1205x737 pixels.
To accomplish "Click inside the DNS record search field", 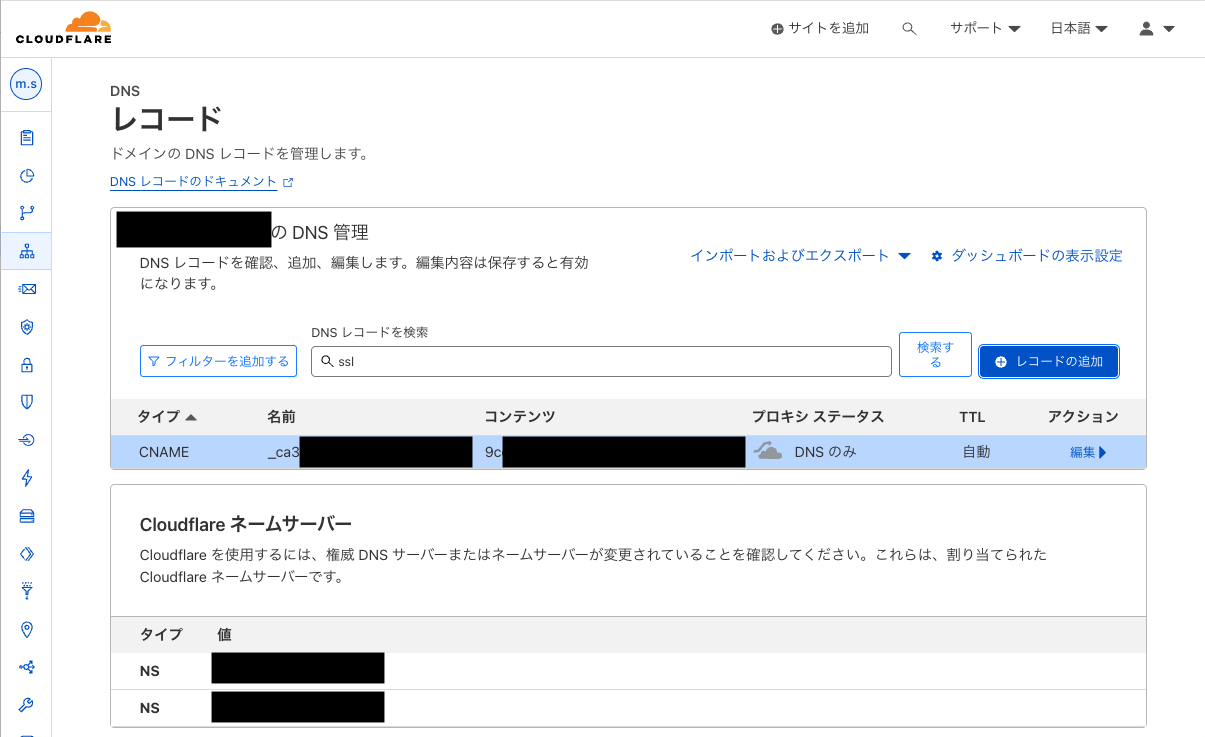I will click(600, 361).
